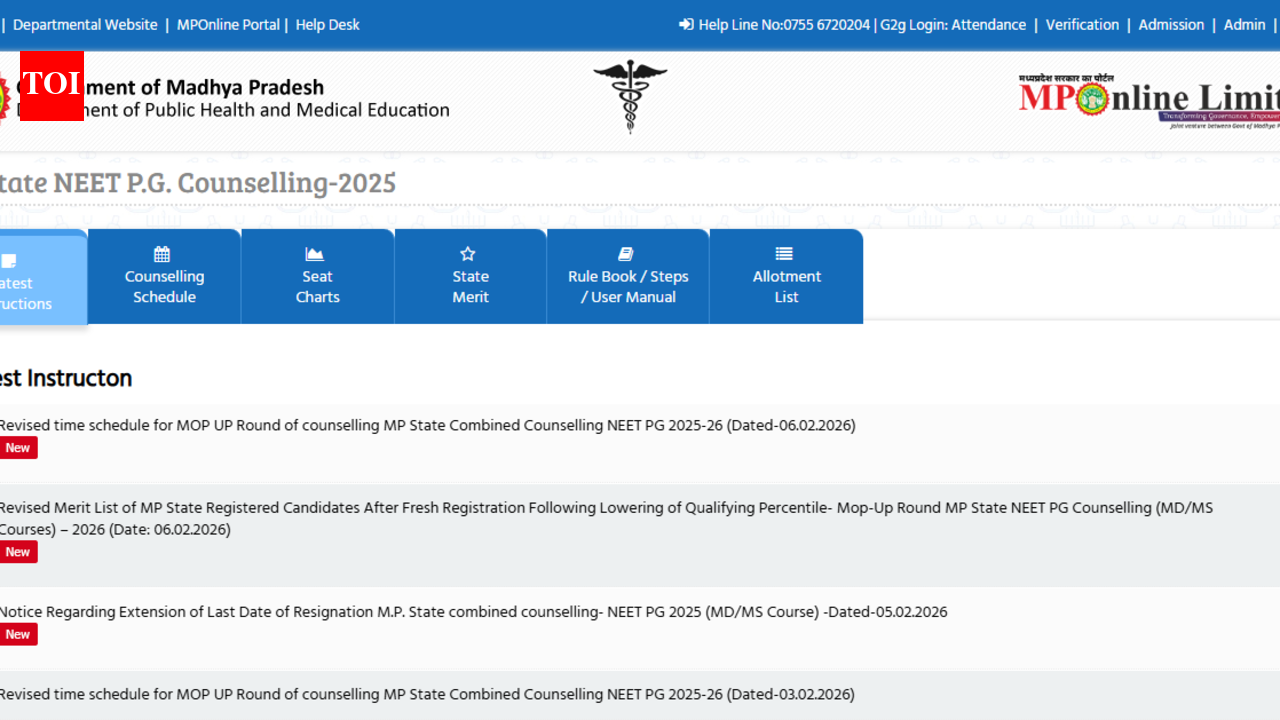Visit the Departmental Website link
Viewport: 1280px width, 720px height.
click(85, 24)
